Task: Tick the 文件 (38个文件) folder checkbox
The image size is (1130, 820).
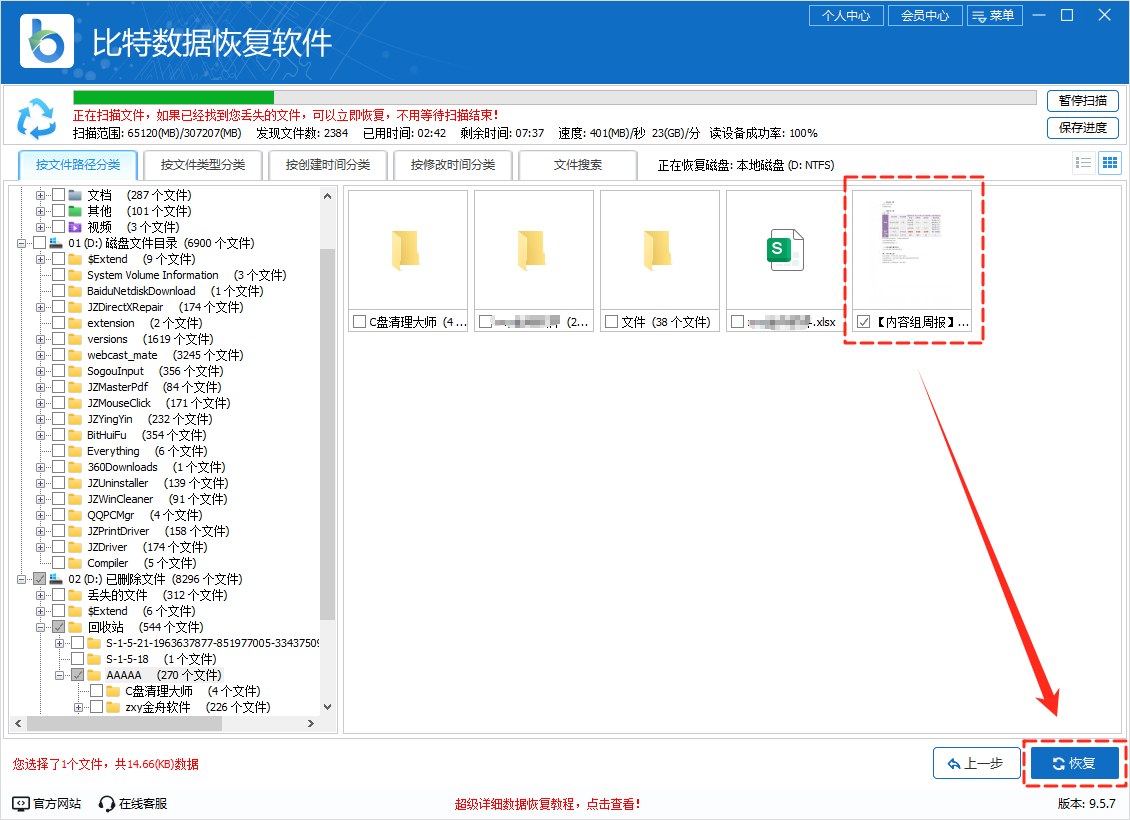Action: point(612,322)
